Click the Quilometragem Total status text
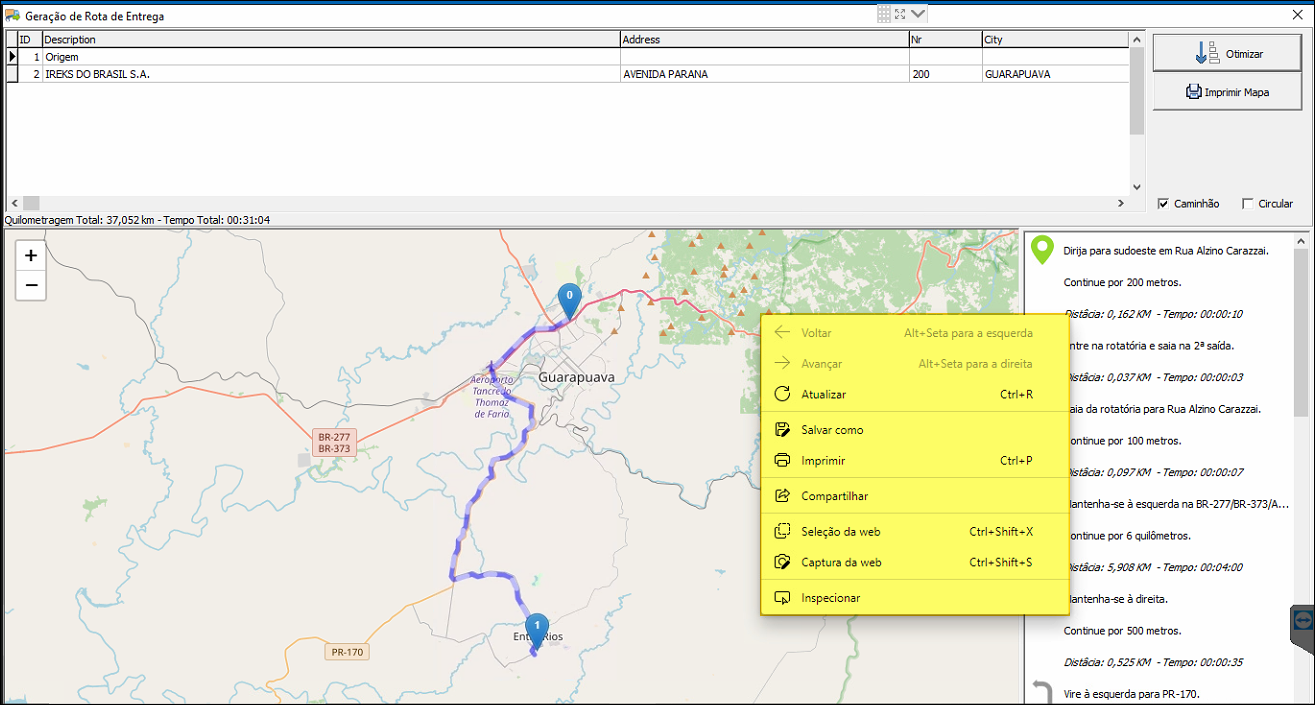 tap(138, 220)
